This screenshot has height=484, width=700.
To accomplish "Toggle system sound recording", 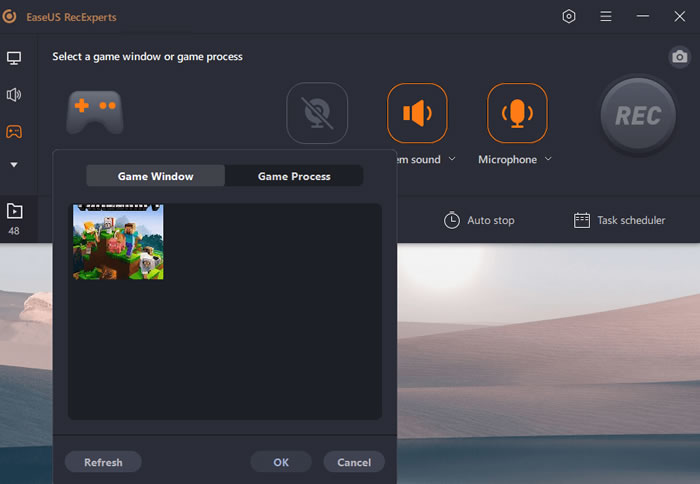I will (x=417, y=113).
